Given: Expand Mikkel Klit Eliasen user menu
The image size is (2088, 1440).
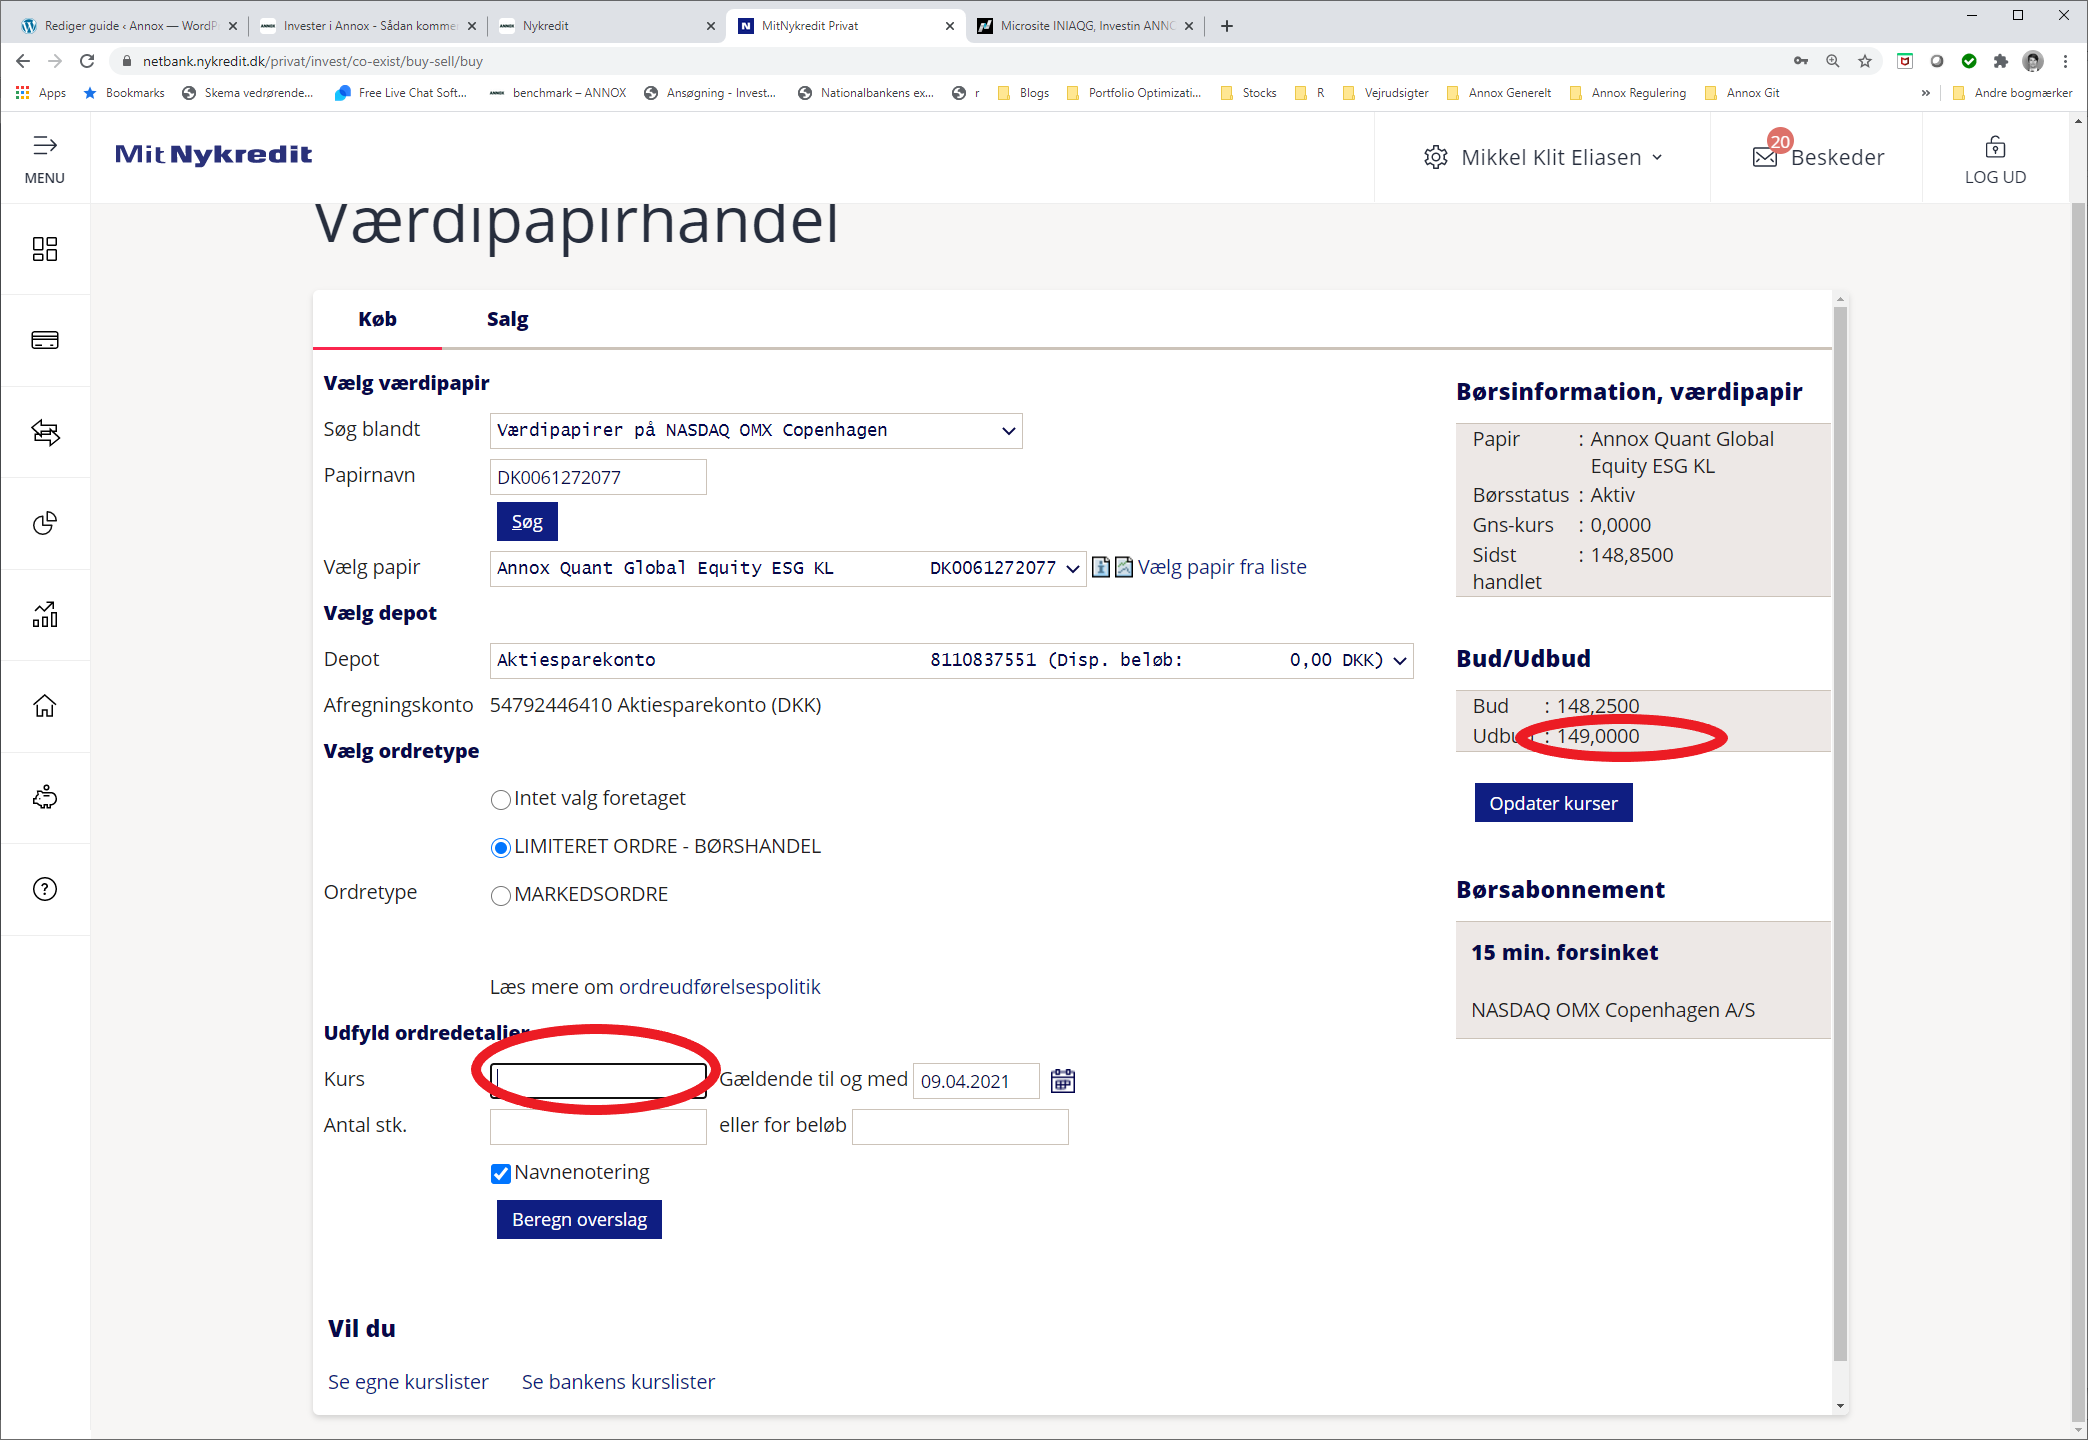Looking at the screenshot, I should tap(1561, 157).
